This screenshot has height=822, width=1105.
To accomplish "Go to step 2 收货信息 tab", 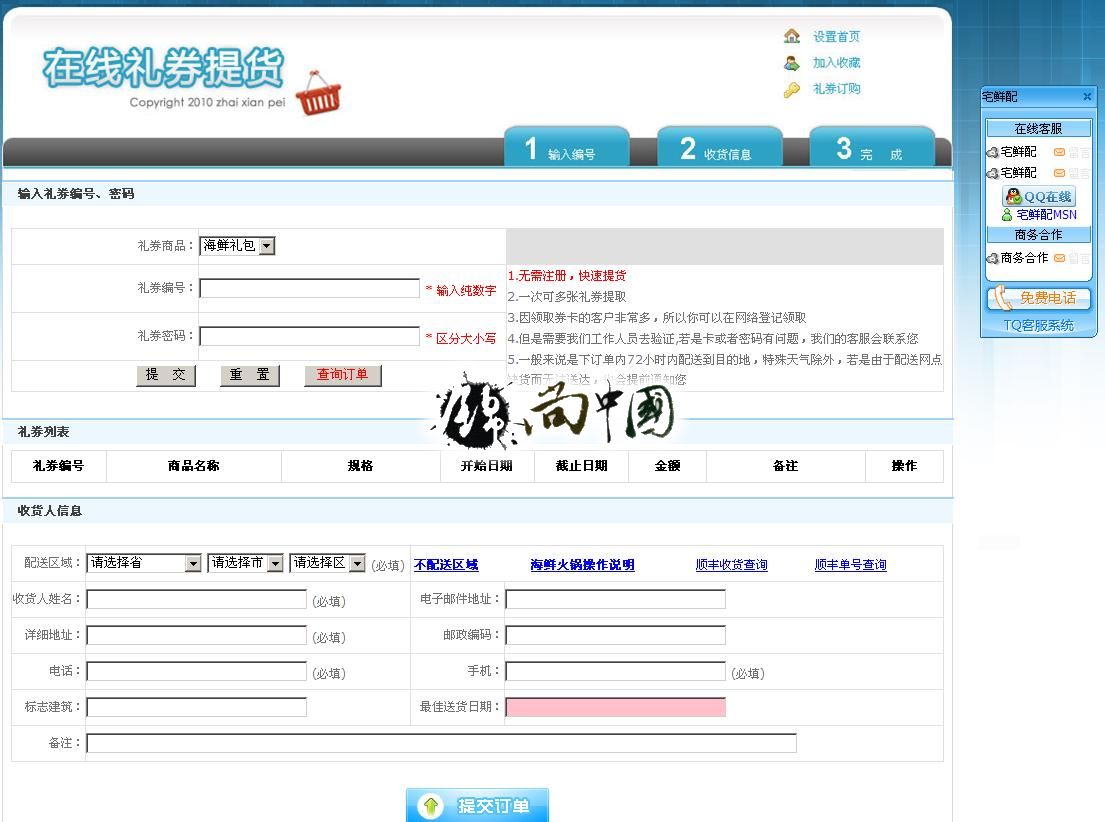I will pyautogui.click(x=720, y=147).
